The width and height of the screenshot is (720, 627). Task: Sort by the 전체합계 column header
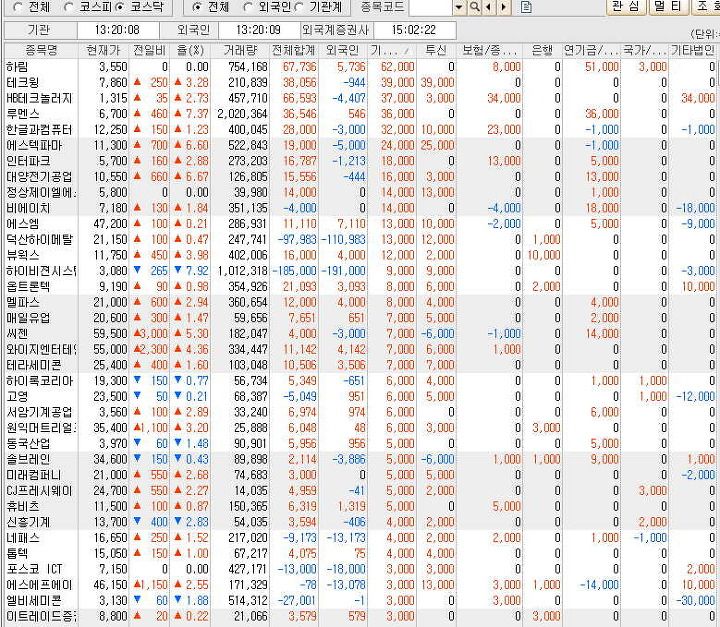pyautogui.click(x=294, y=50)
